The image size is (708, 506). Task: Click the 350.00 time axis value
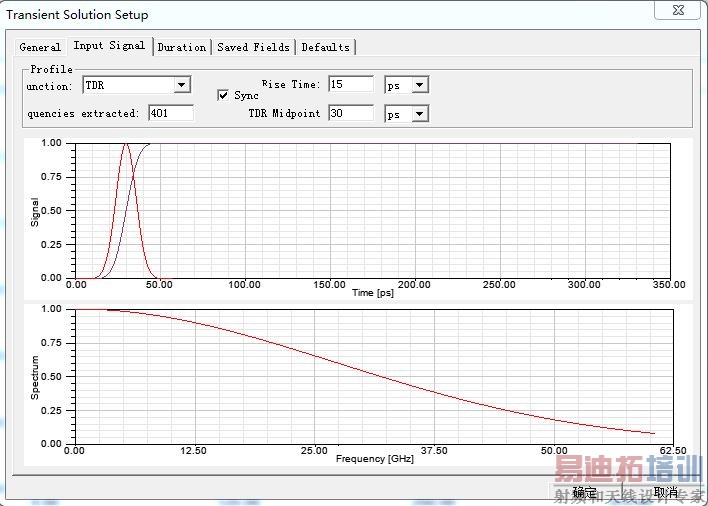coord(669,284)
